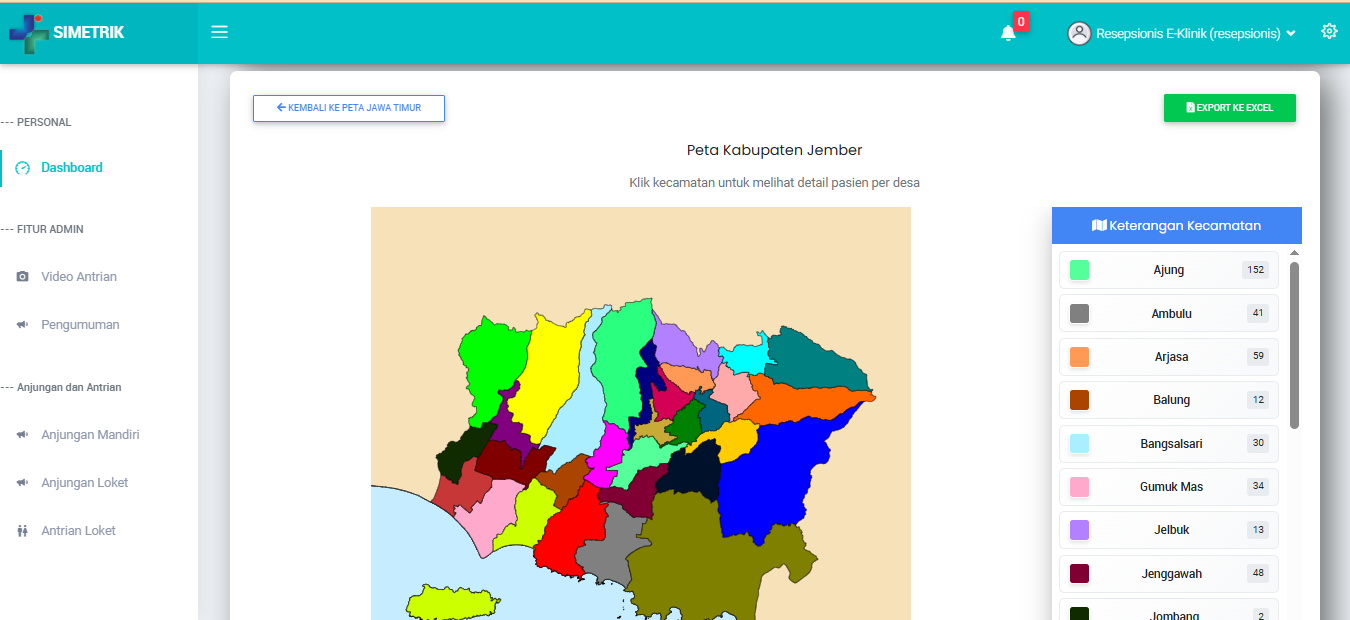Click the Export ke Excel button

tap(1230, 108)
